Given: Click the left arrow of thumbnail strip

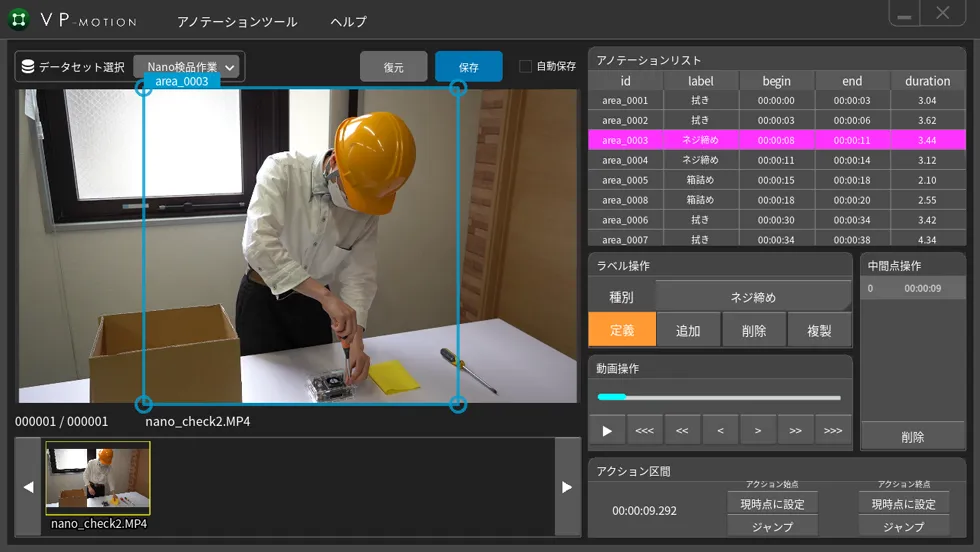Looking at the screenshot, I should [x=28, y=487].
